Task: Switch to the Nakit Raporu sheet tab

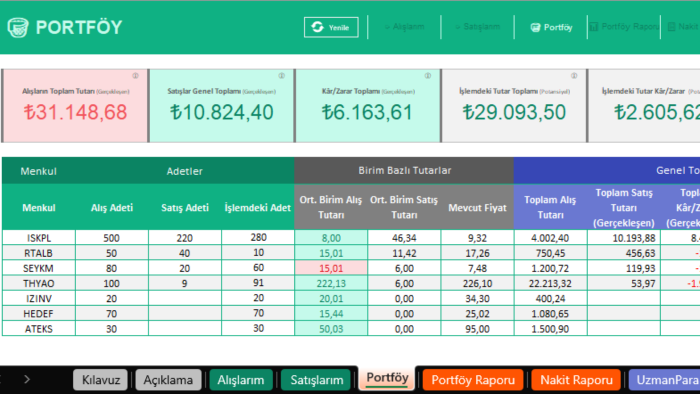Action: [x=576, y=380]
